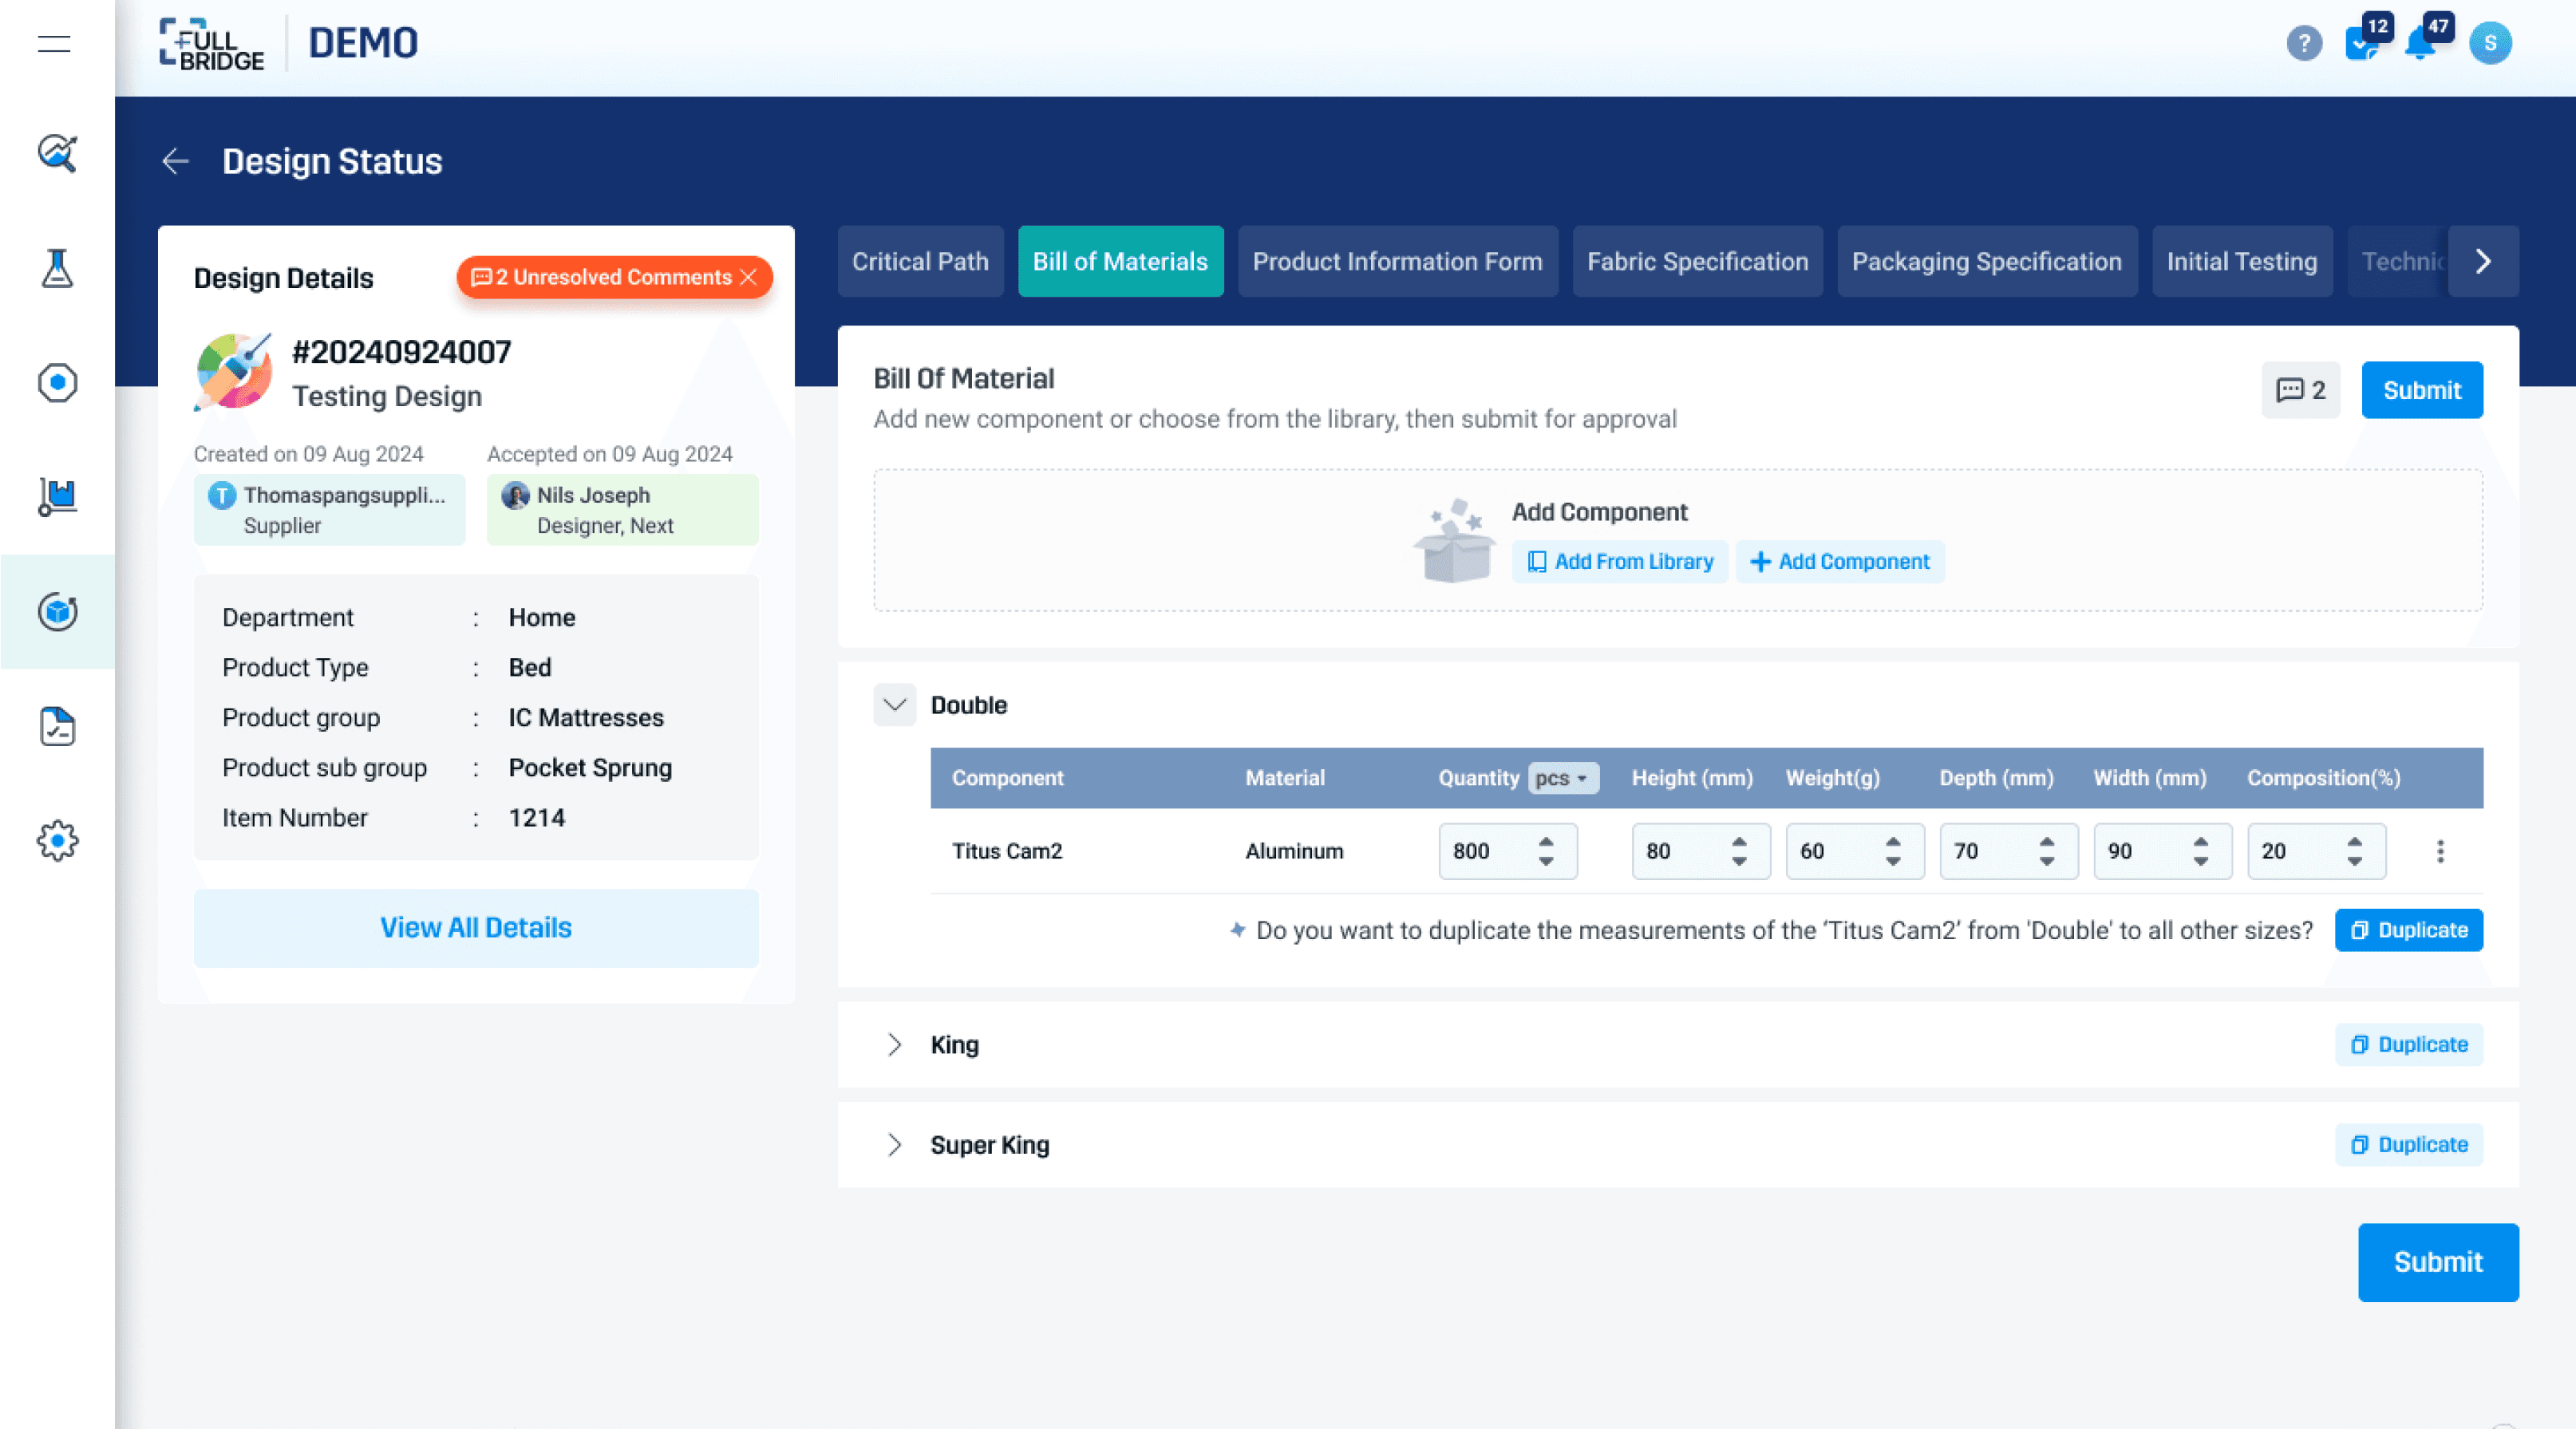Viewport: 2576px width, 1429px height.
Task: Open the help question mark icon
Action: coord(2303,44)
